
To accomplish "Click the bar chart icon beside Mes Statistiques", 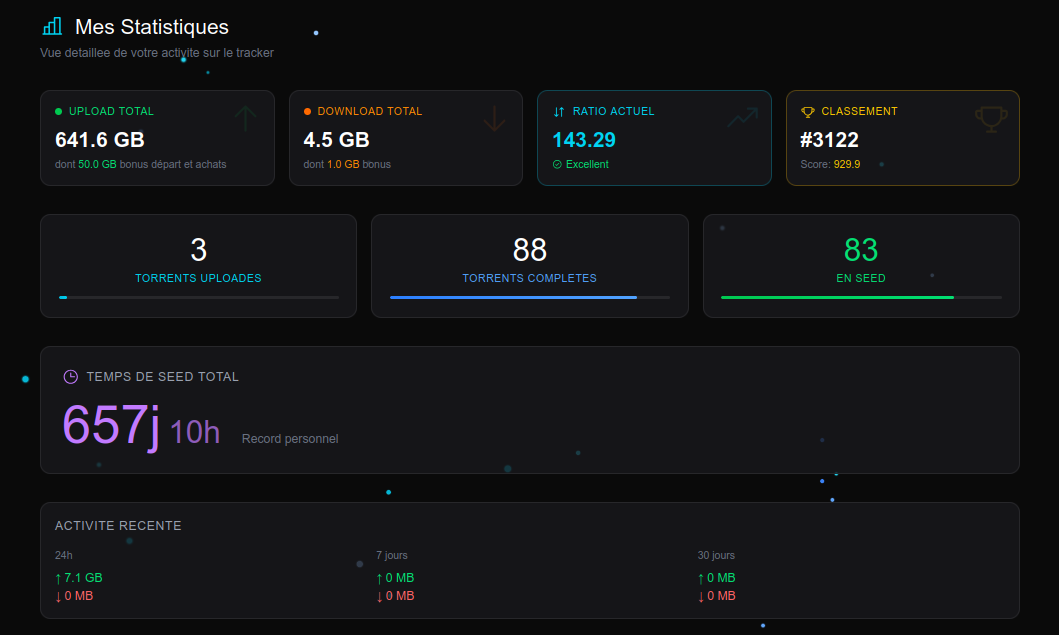I will pyautogui.click(x=52, y=26).
